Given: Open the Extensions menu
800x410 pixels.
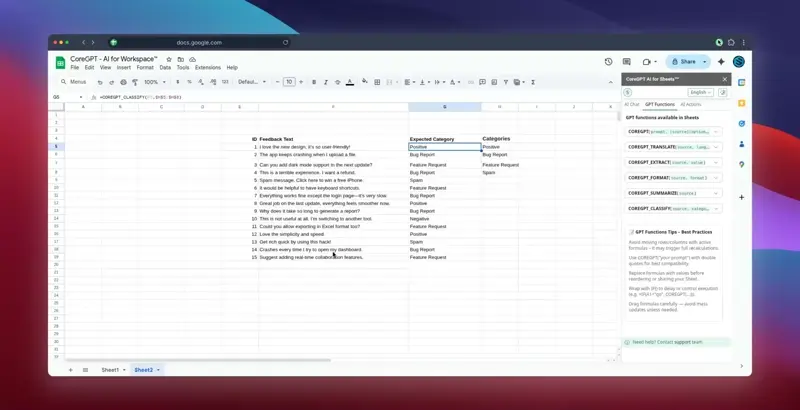Looking at the screenshot, I should [208, 67].
